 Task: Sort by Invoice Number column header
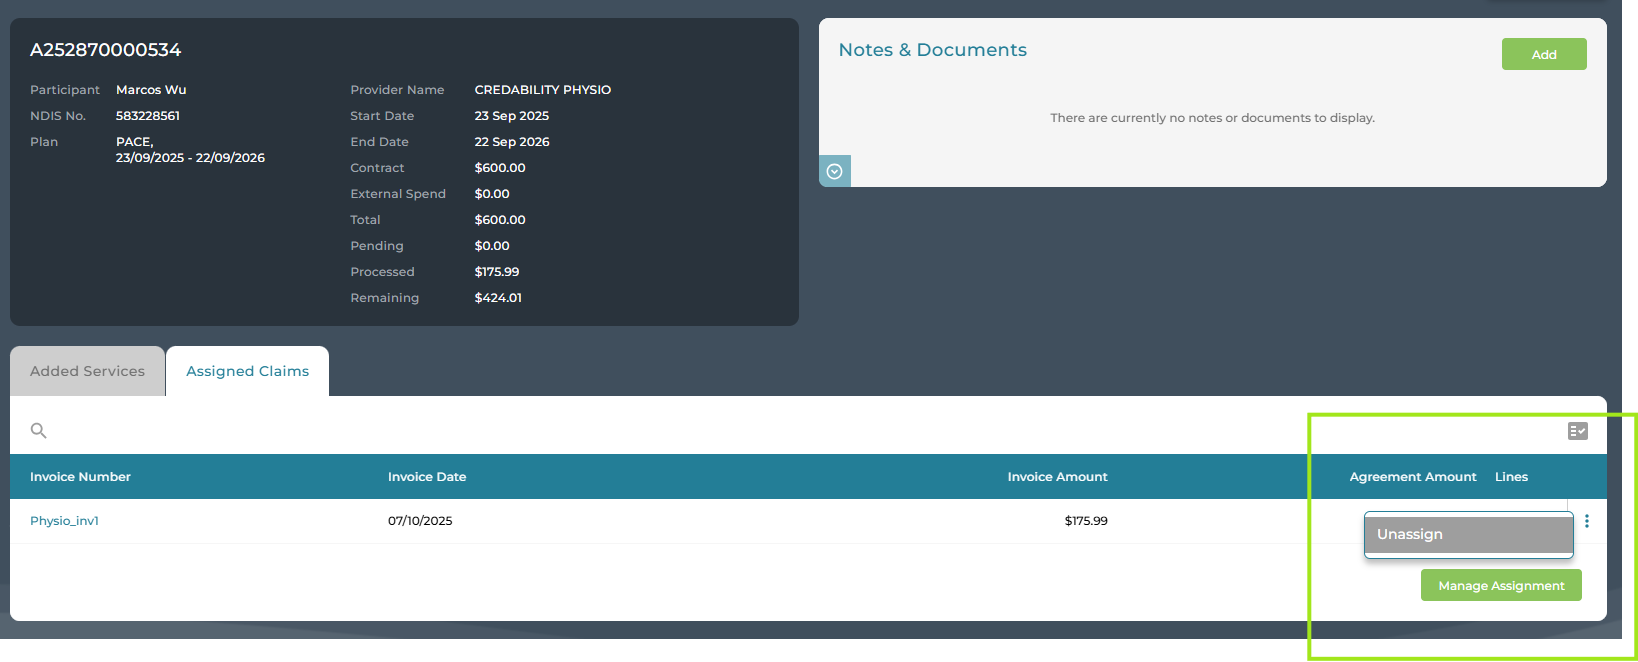80,477
